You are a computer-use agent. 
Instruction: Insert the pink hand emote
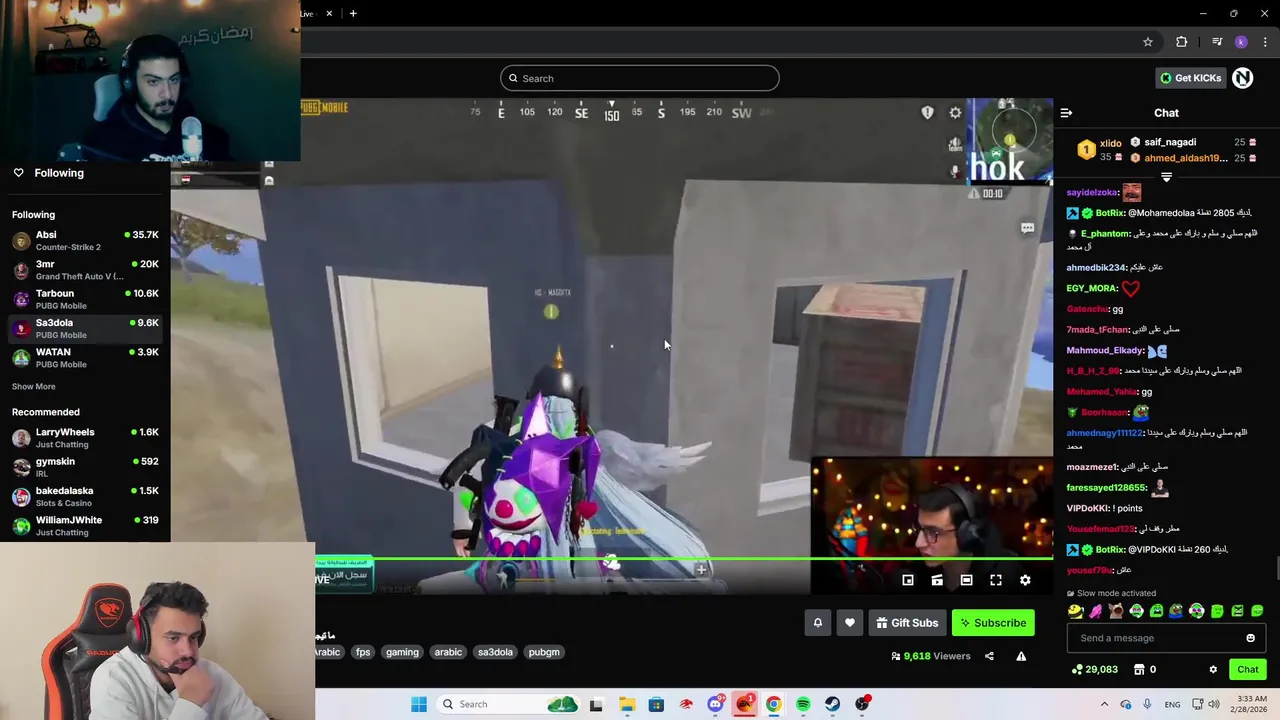[x=1096, y=611]
